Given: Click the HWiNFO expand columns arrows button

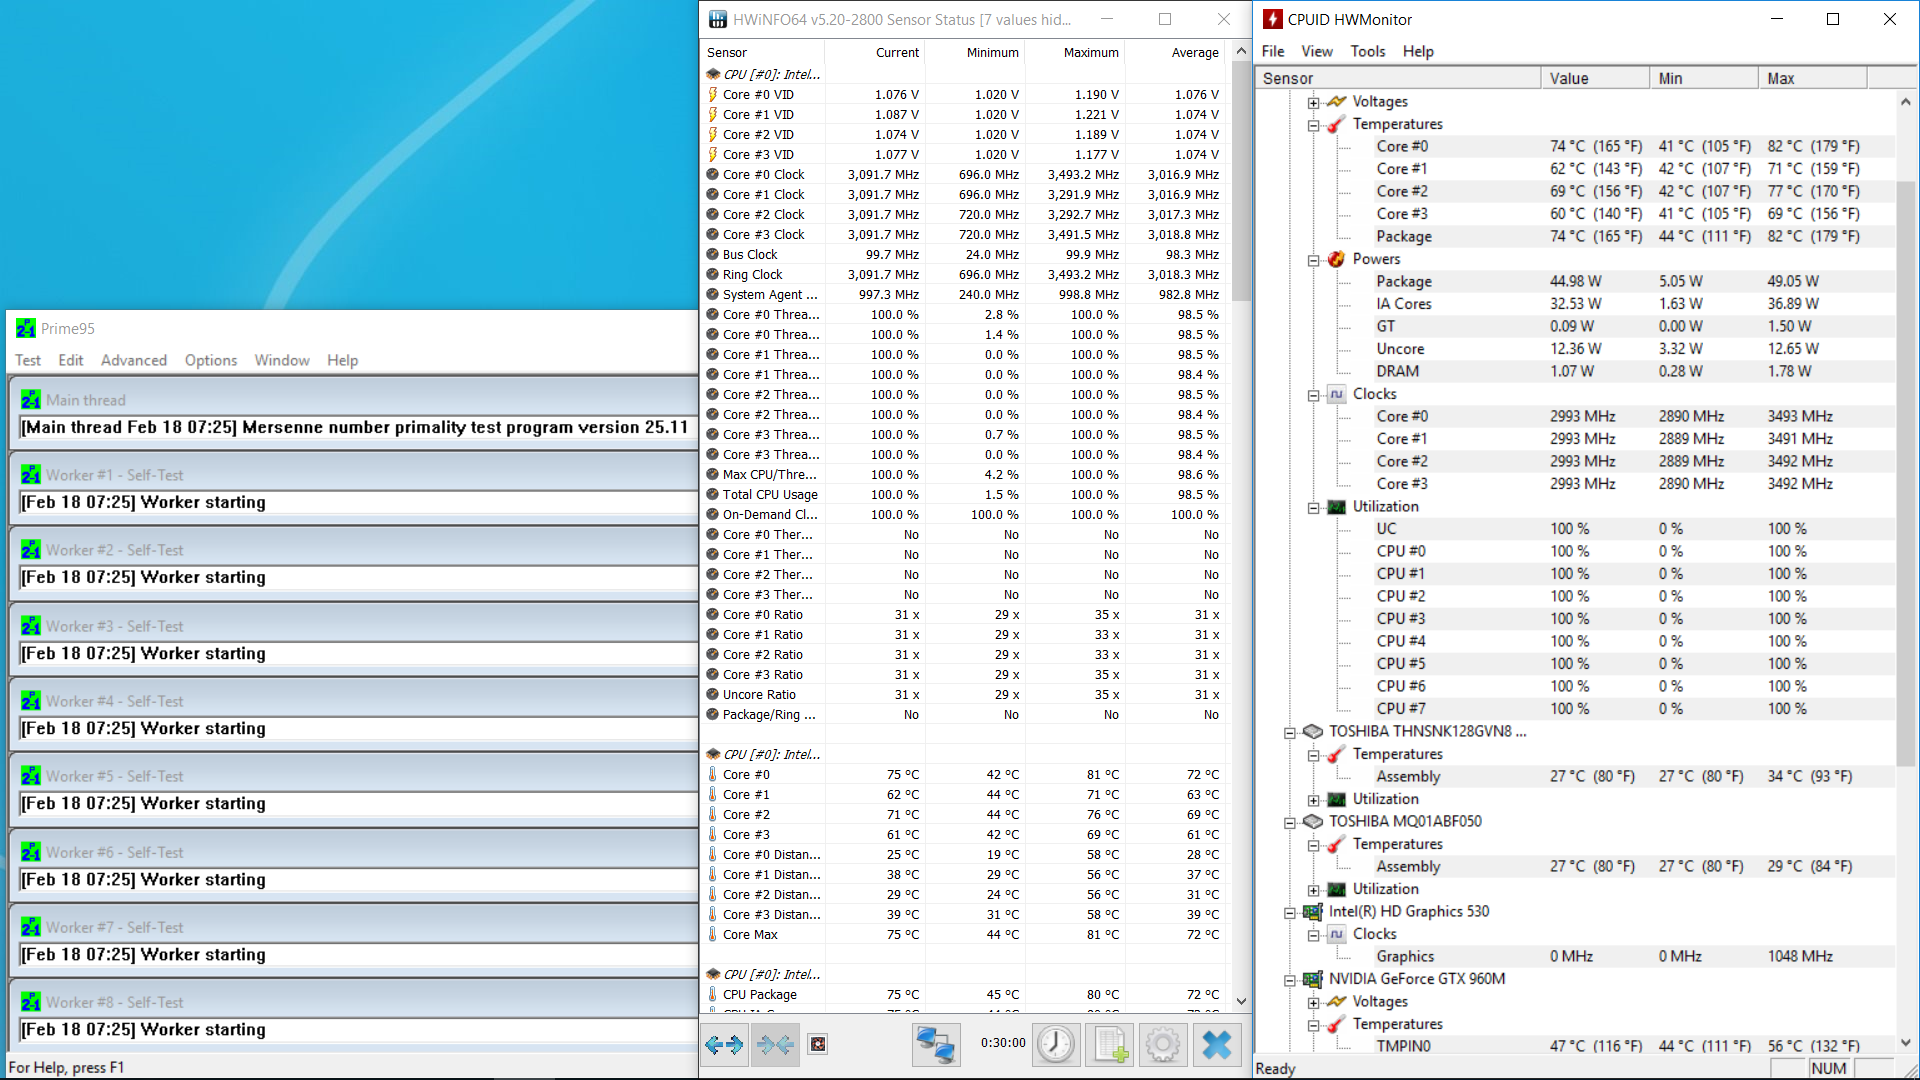Looking at the screenshot, I should [724, 1045].
